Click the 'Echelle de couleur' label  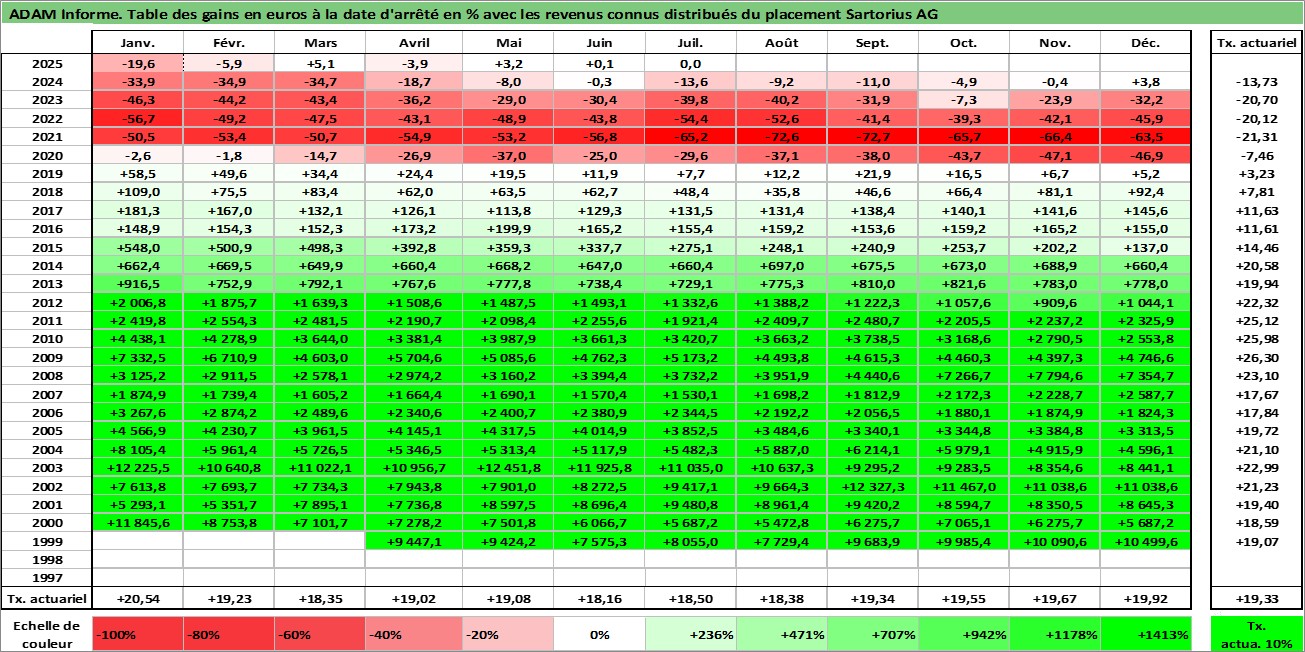tap(46, 634)
